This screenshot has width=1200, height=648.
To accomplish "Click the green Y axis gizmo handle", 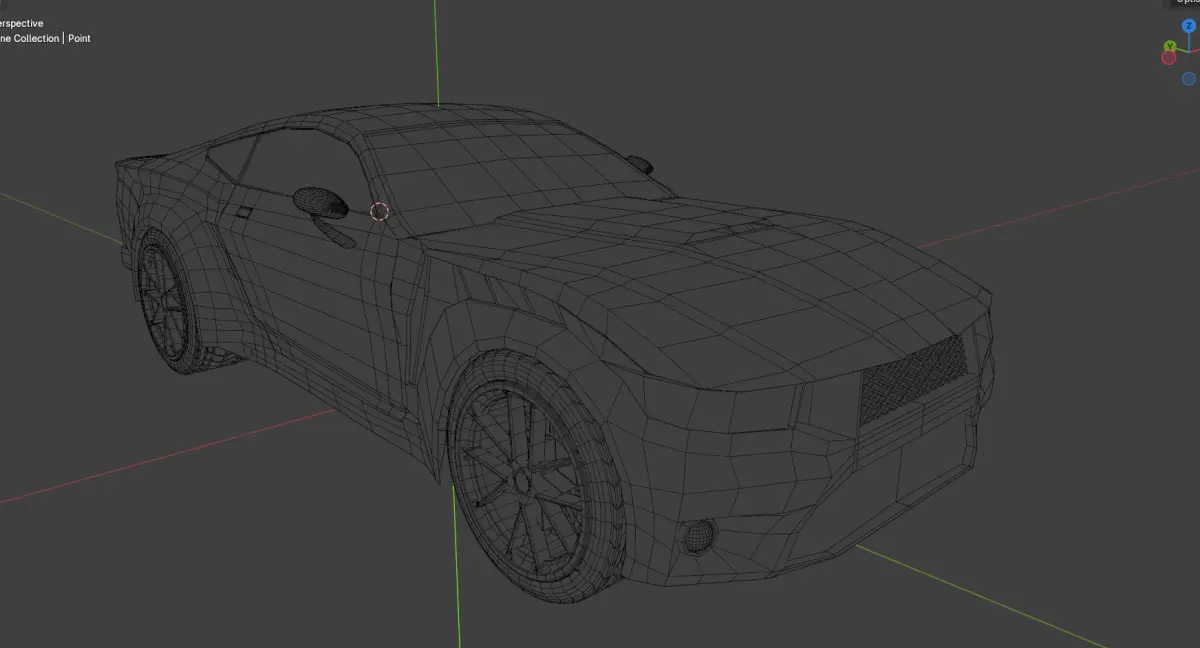I will [x=1170, y=46].
